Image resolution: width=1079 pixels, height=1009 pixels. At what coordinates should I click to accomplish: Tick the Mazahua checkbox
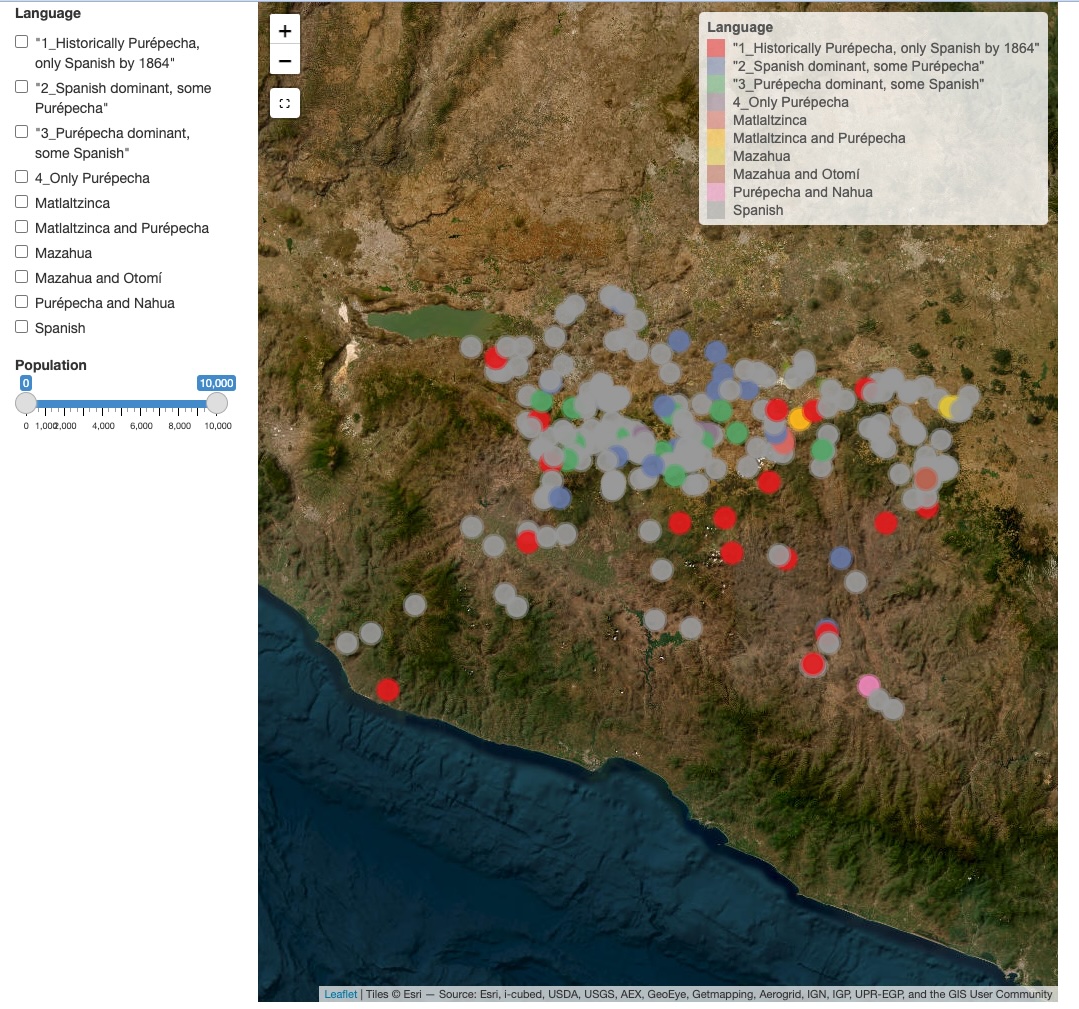coord(22,252)
